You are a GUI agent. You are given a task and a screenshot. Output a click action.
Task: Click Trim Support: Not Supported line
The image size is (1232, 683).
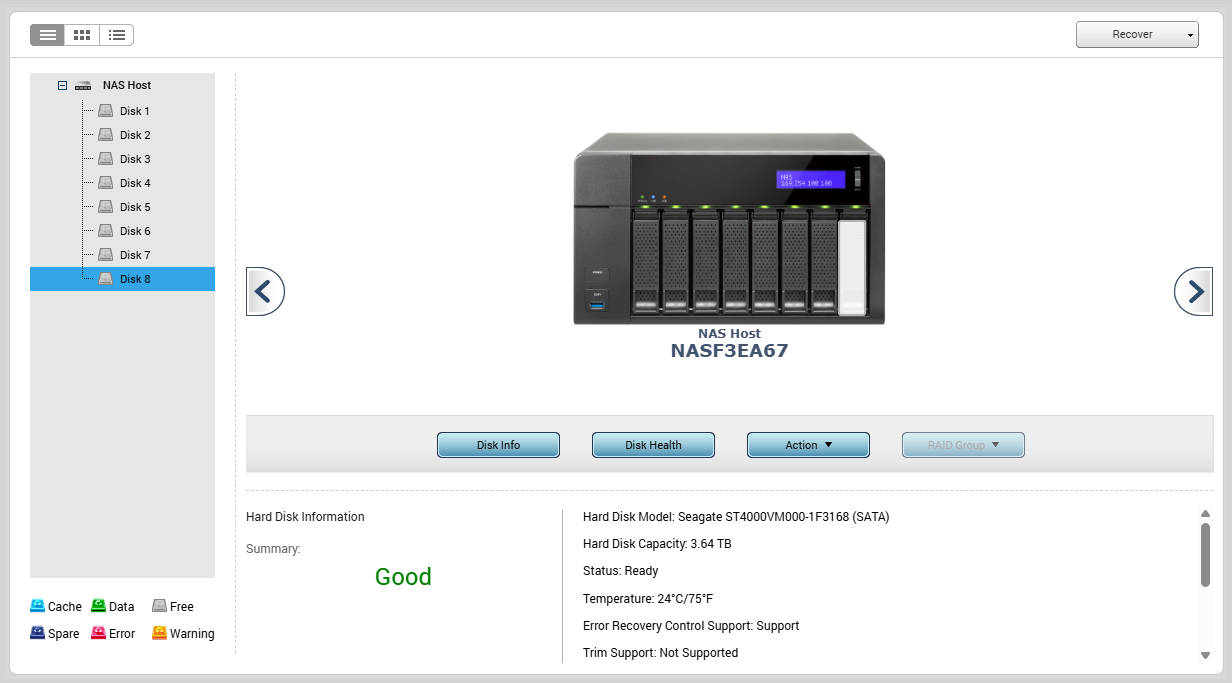(x=661, y=653)
